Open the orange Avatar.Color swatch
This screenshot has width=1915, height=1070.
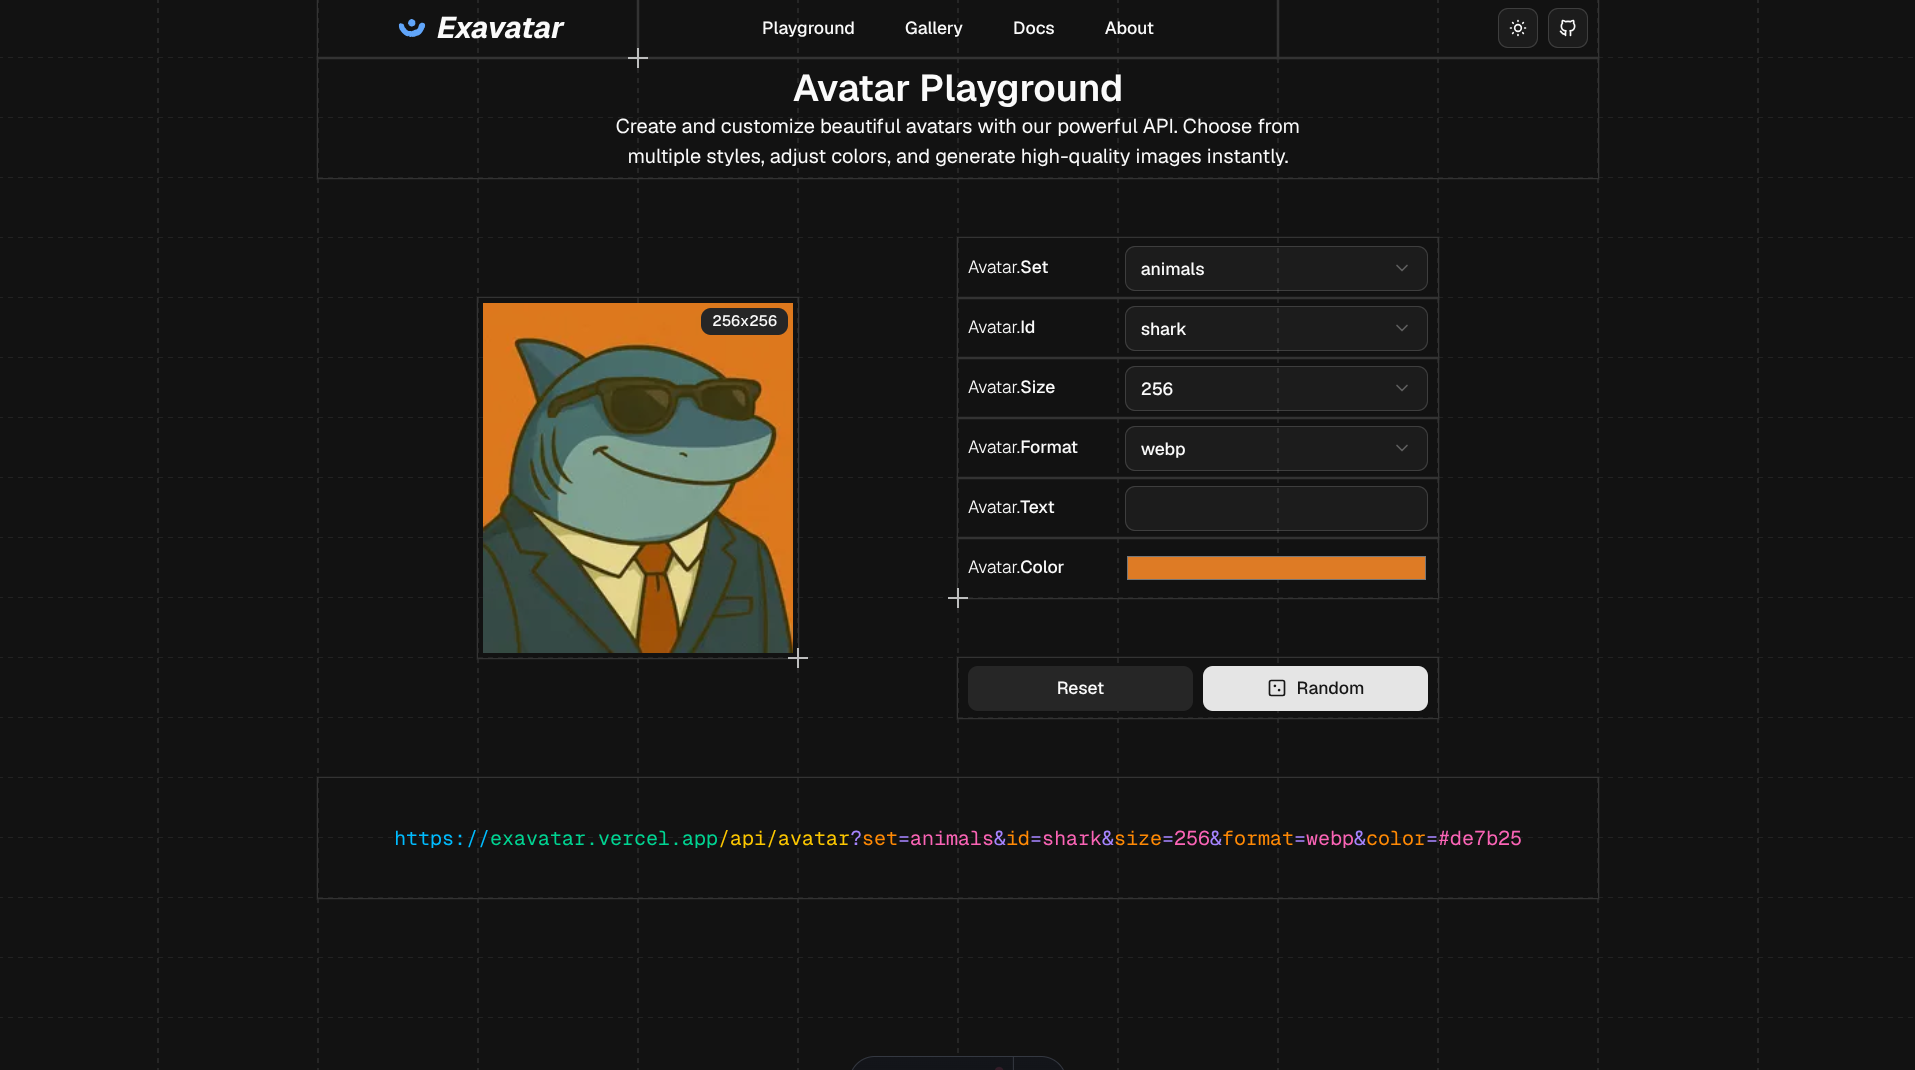(x=1275, y=567)
